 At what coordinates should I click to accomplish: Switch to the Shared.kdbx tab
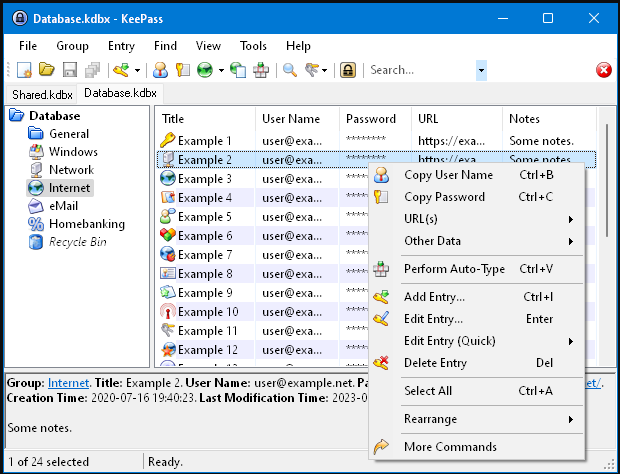[42, 95]
